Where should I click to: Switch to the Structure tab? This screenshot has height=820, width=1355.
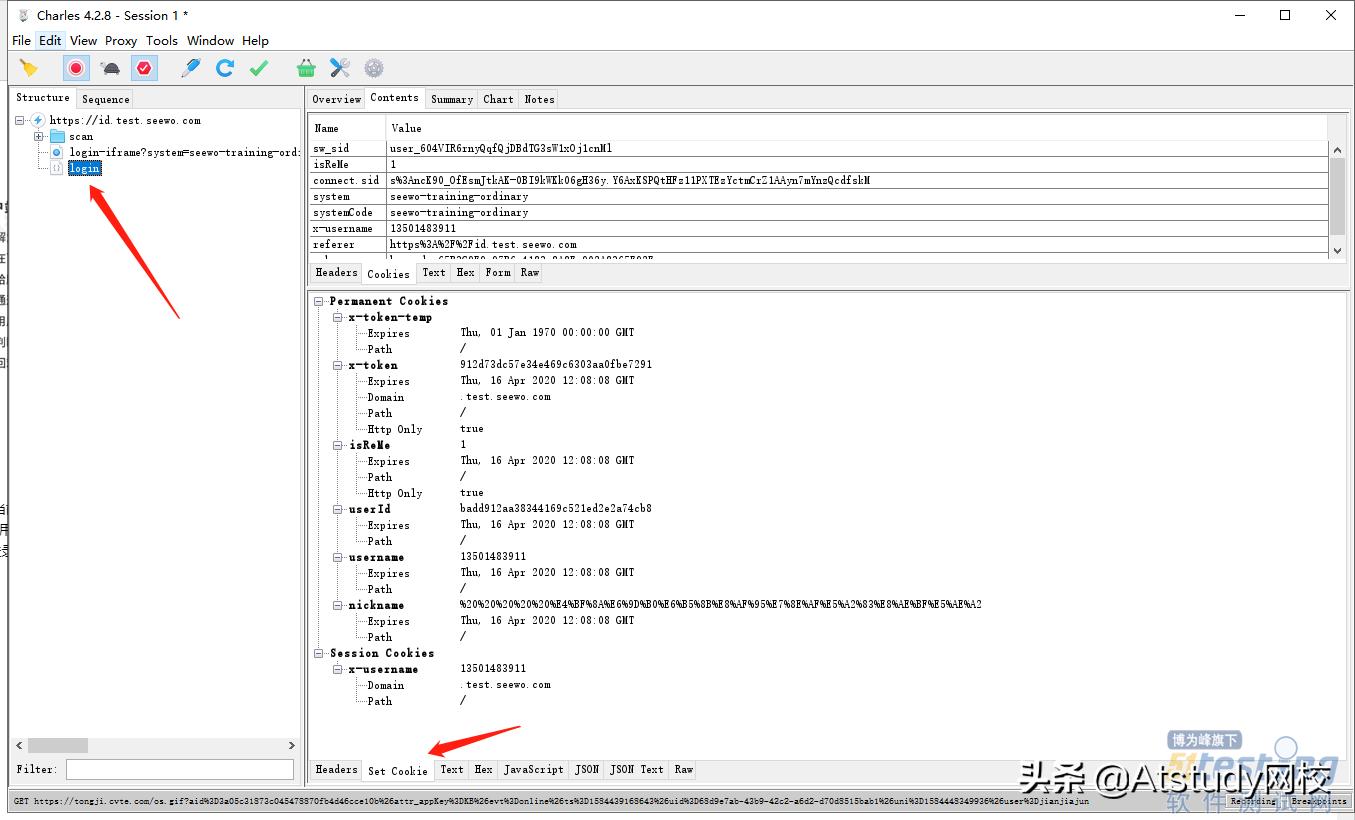[43, 98]
